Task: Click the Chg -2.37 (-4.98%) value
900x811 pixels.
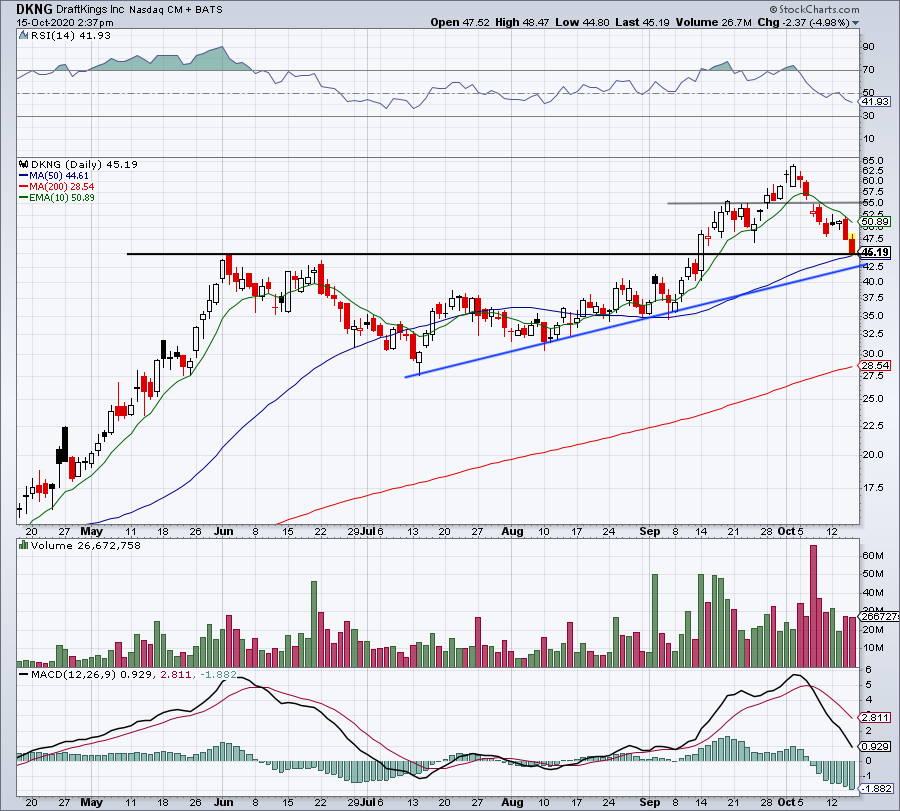Action: tap(803, 22)
